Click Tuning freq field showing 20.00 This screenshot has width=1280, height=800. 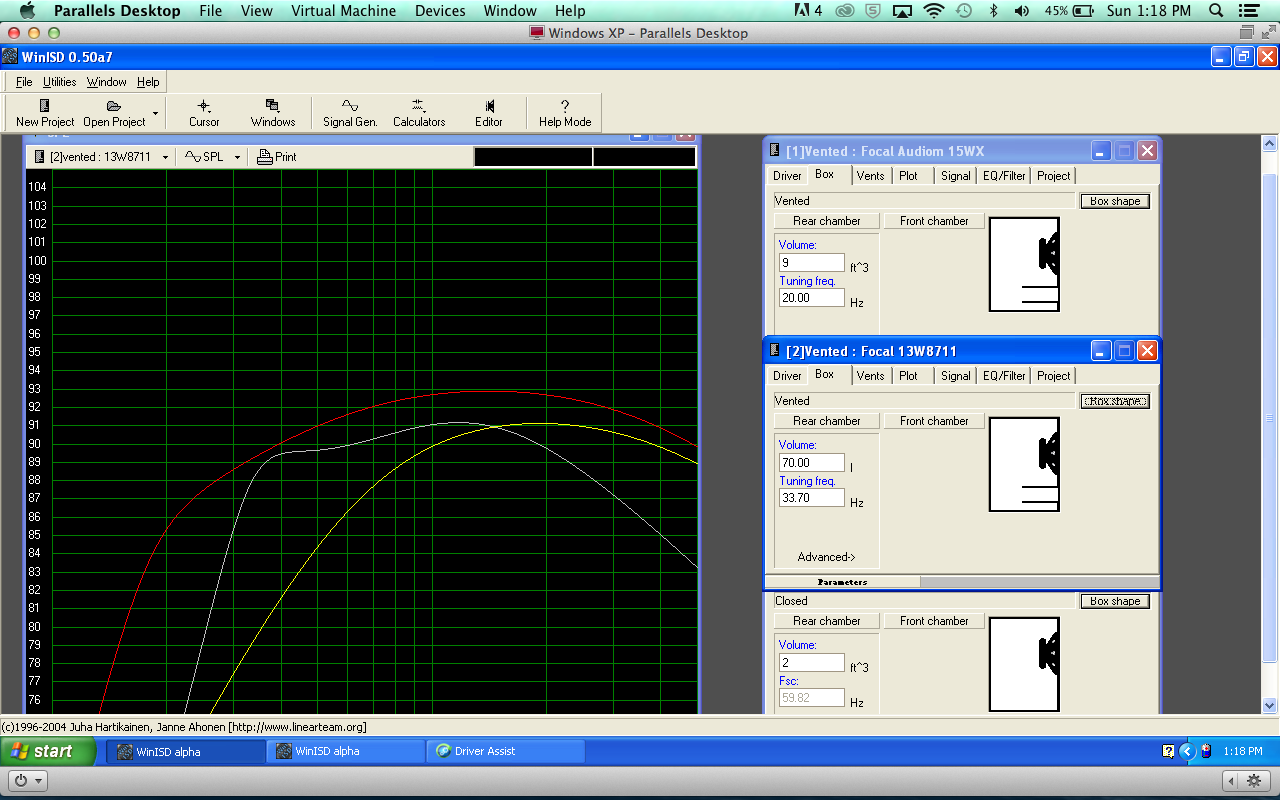coord(812,298)
